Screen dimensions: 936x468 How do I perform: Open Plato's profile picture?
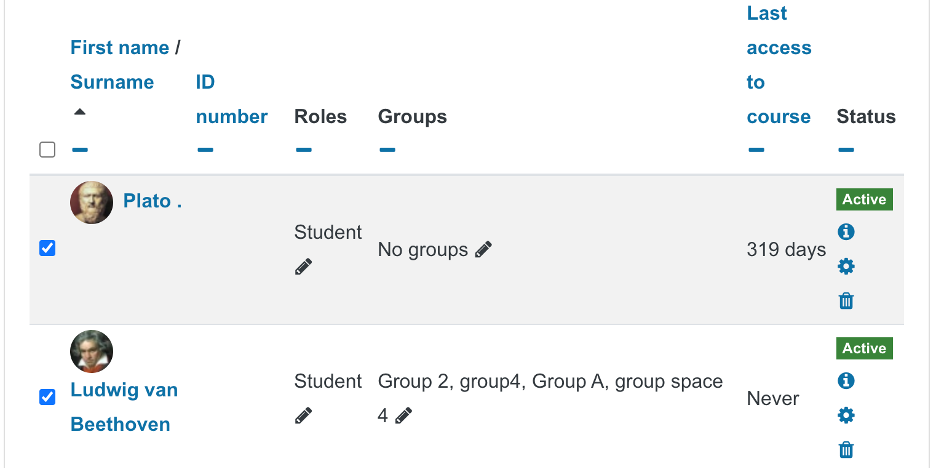coord(91,202)
